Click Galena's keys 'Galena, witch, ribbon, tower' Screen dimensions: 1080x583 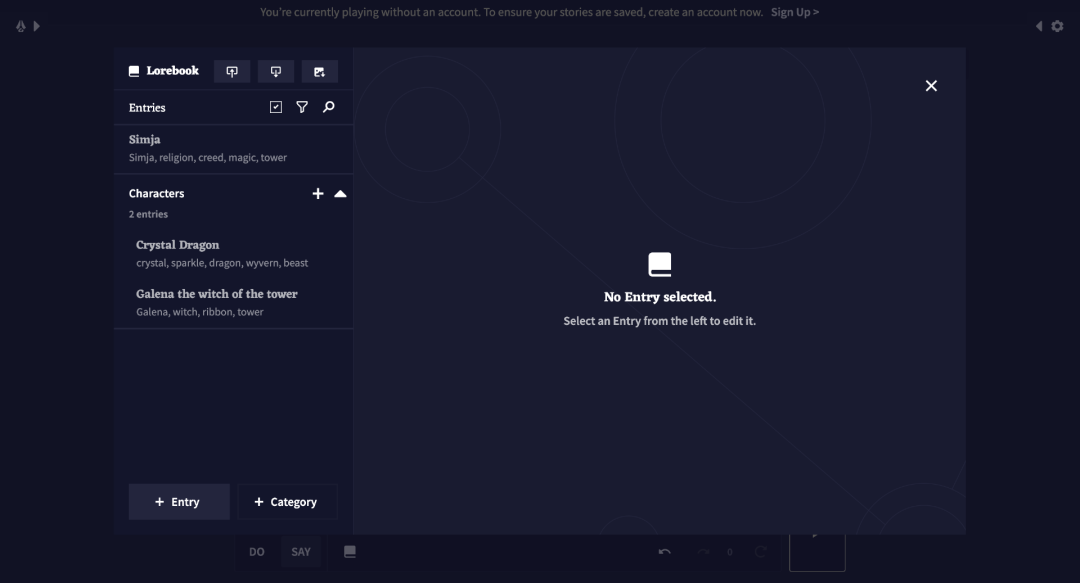tap(200, 312)
